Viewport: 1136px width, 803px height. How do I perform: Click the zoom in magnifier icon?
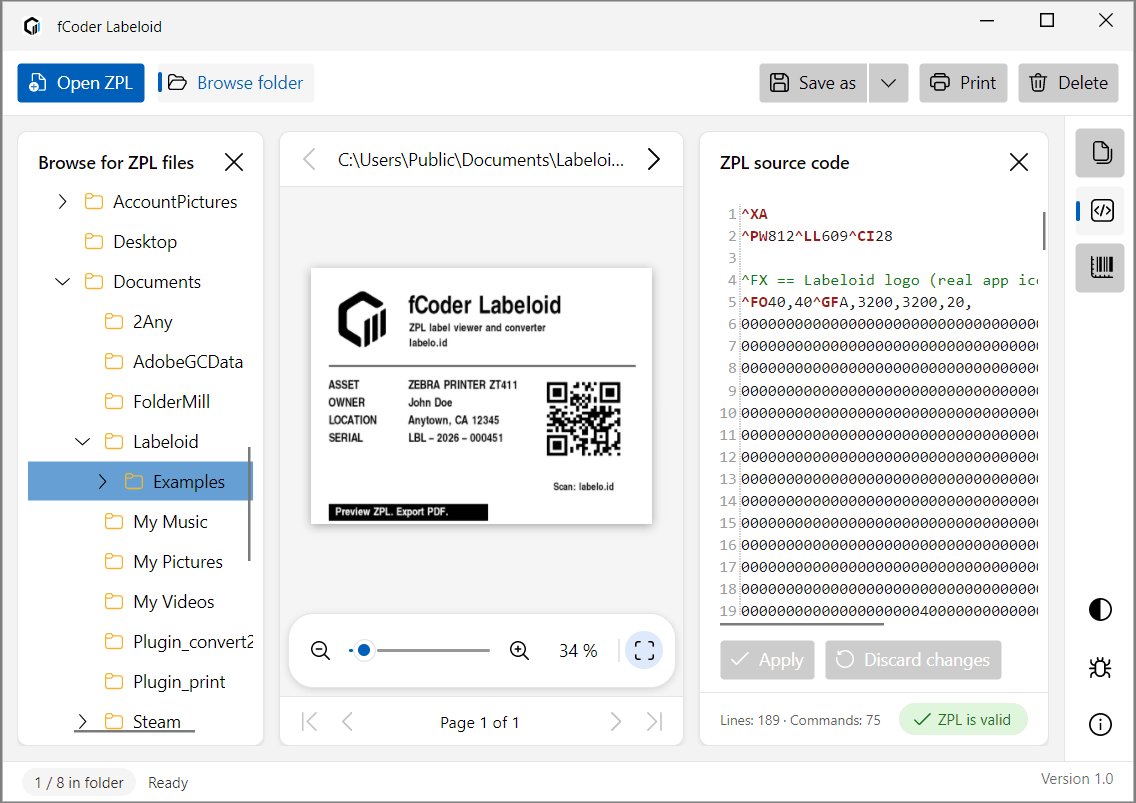pos(519,650)
